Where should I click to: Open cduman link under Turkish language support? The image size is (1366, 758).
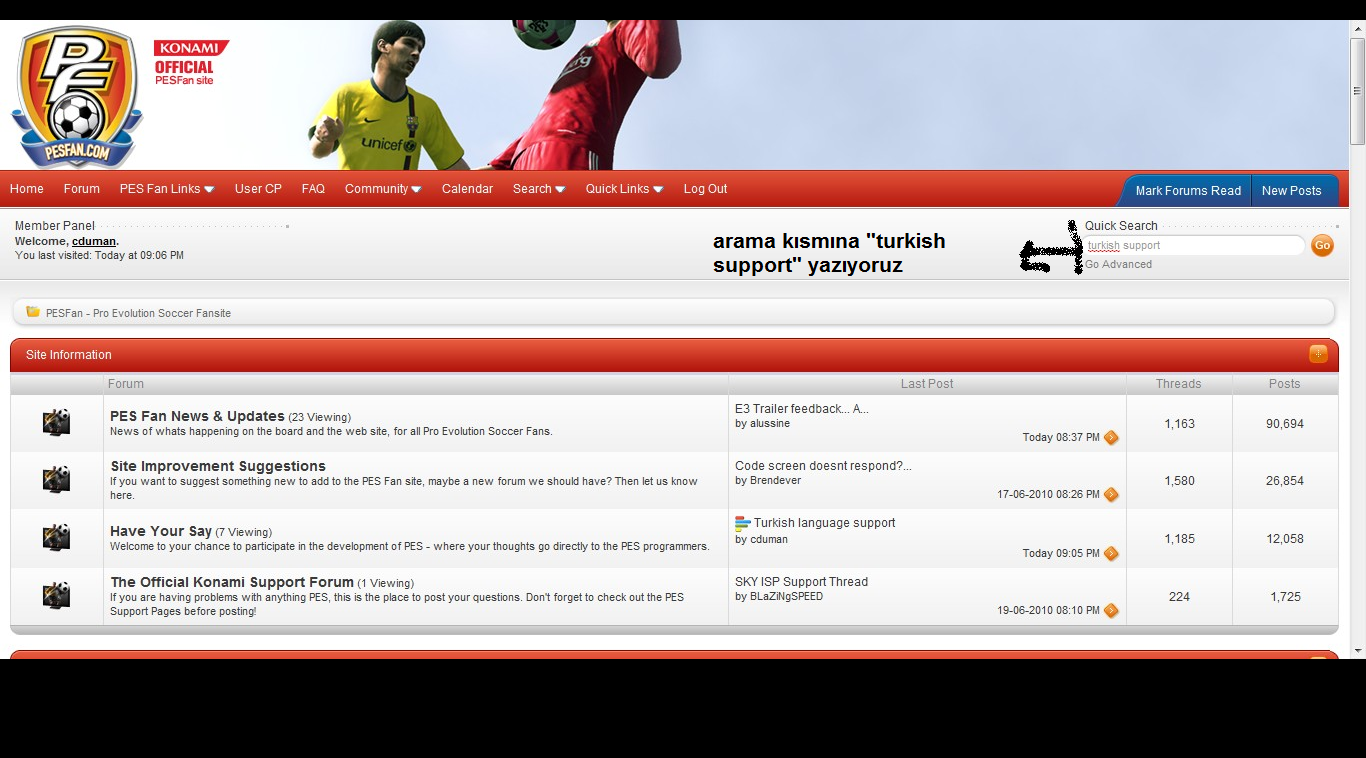[x=769, y=539]
